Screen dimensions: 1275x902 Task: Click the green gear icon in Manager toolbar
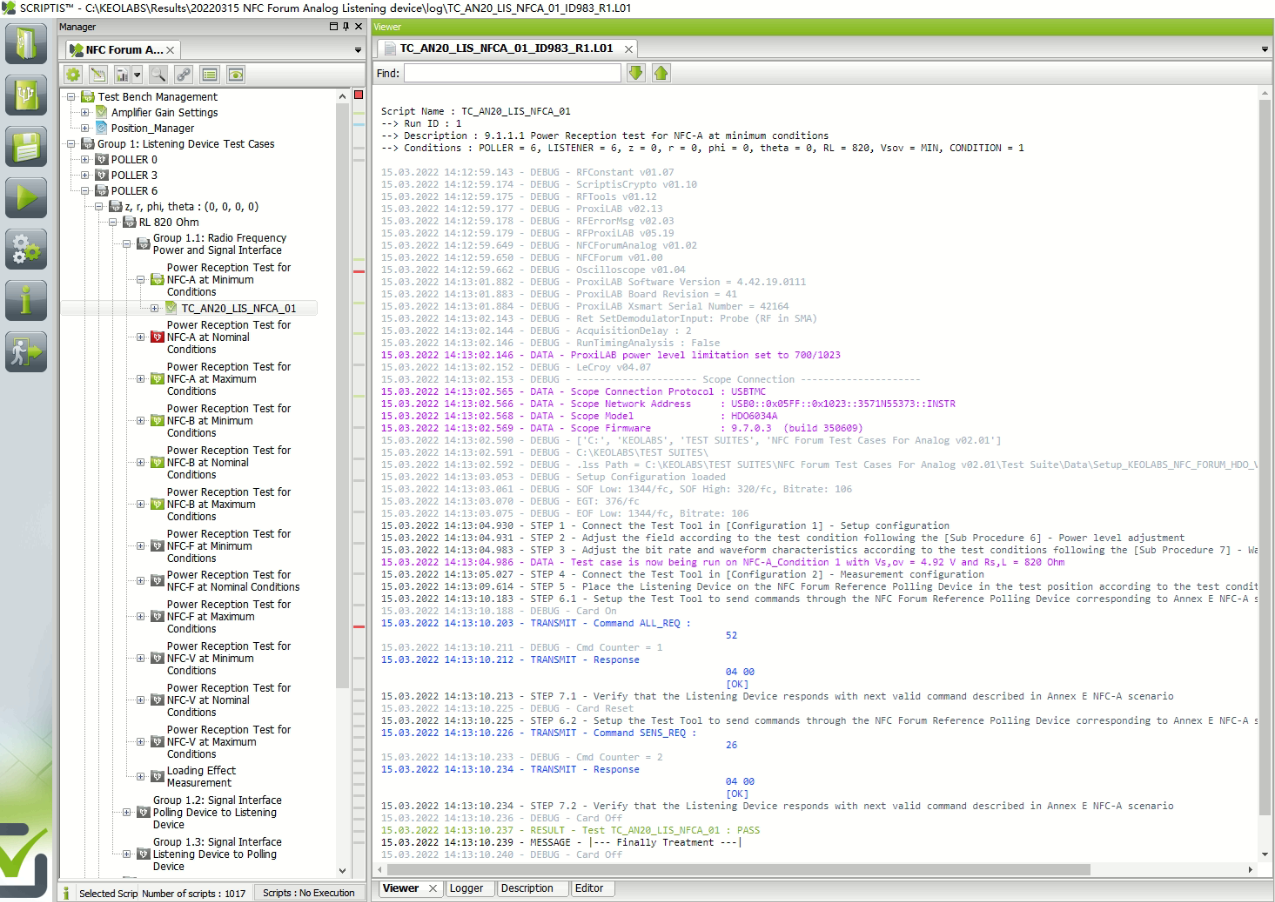(73, 74)
